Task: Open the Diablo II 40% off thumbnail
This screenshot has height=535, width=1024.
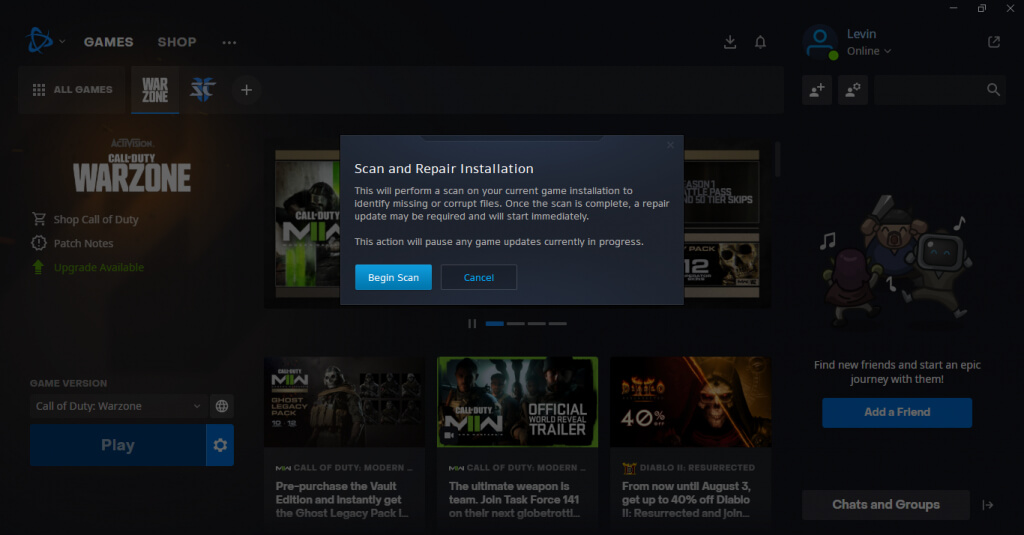Action: point(690,402)
